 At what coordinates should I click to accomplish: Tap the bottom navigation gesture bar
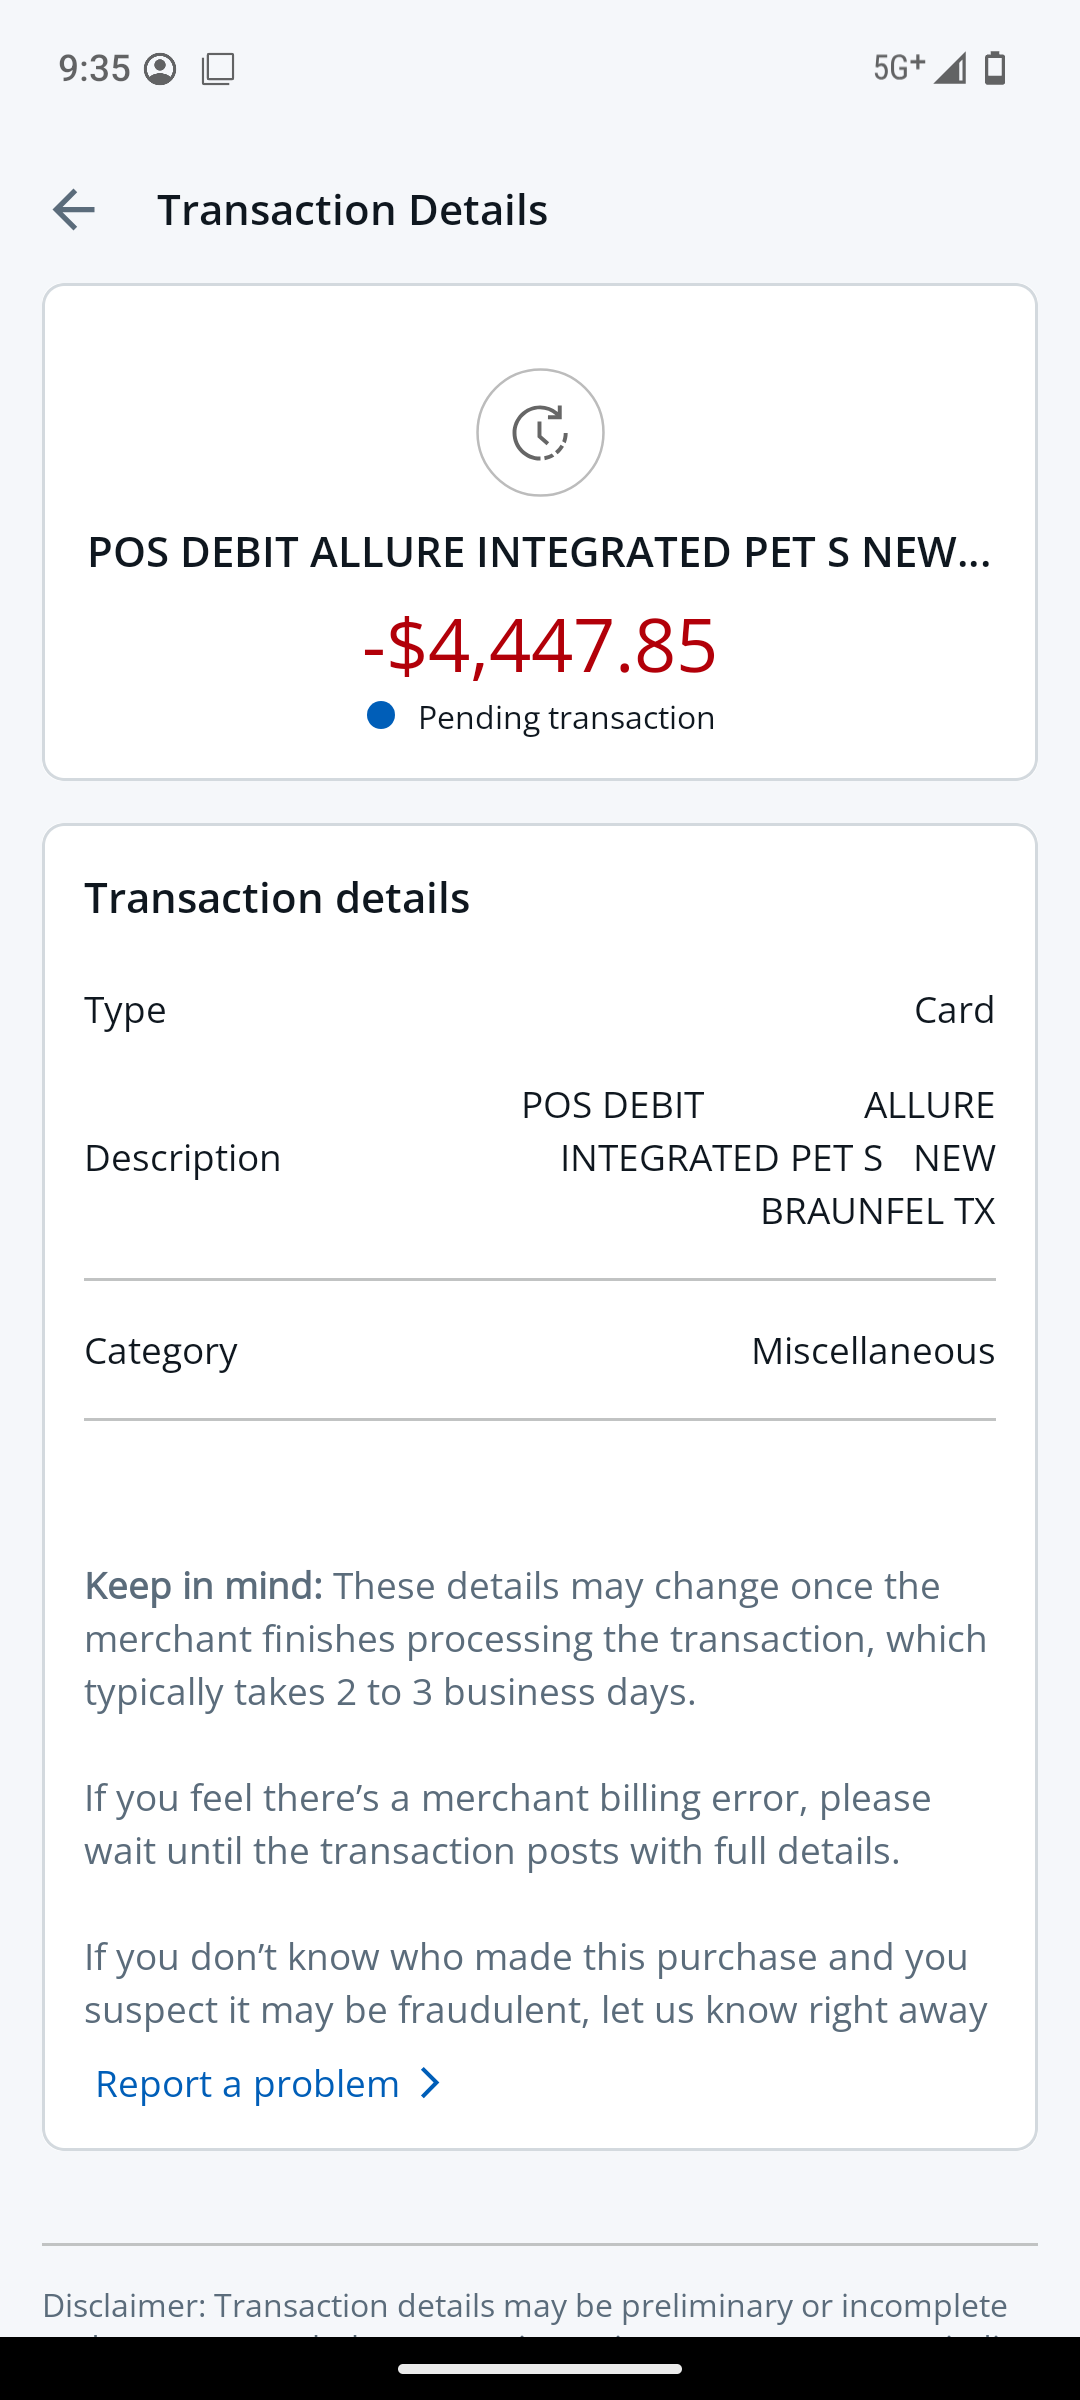click(540, 2369)
